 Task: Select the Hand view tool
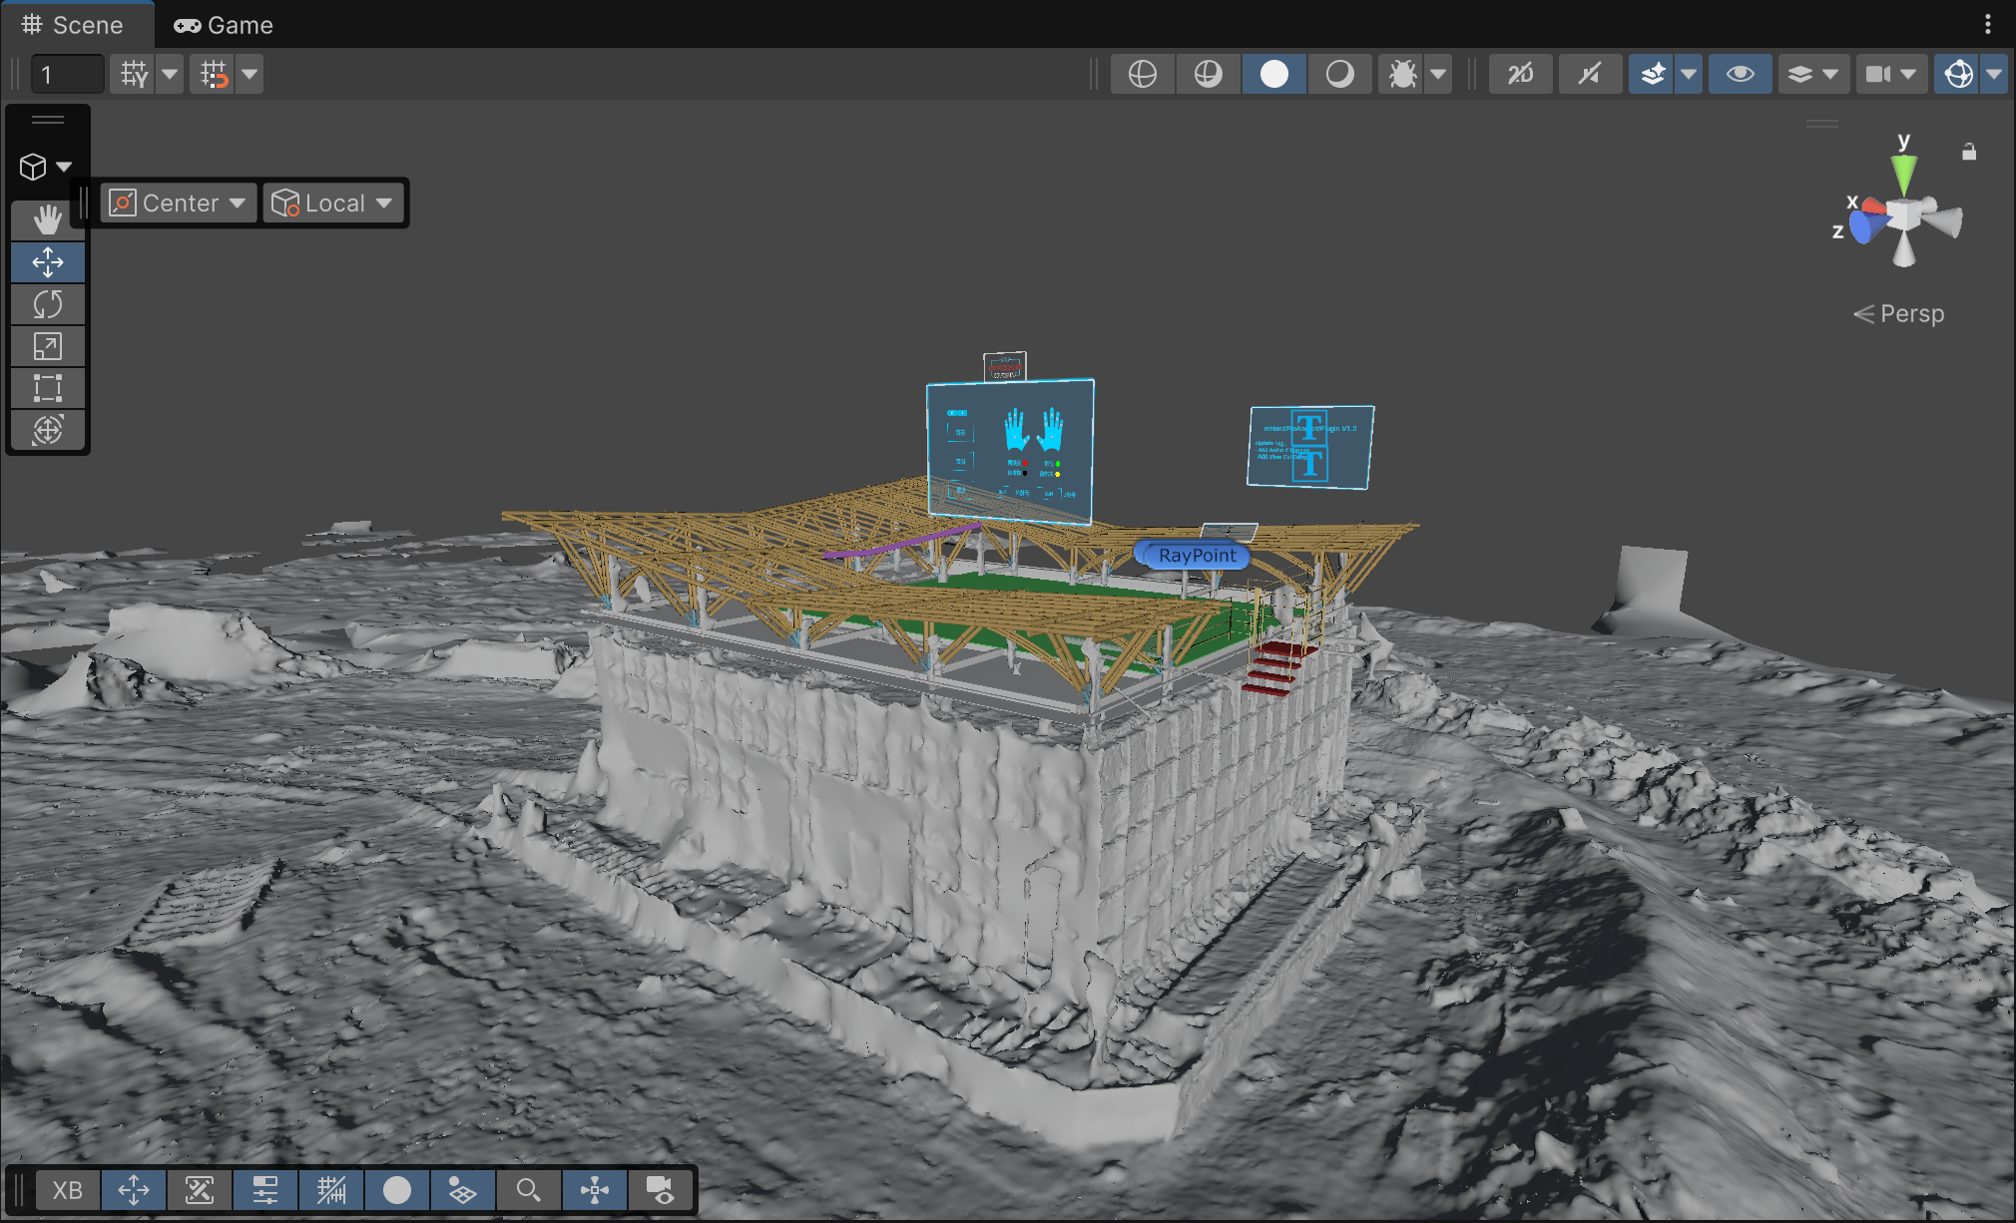click(x=48, y=219)
